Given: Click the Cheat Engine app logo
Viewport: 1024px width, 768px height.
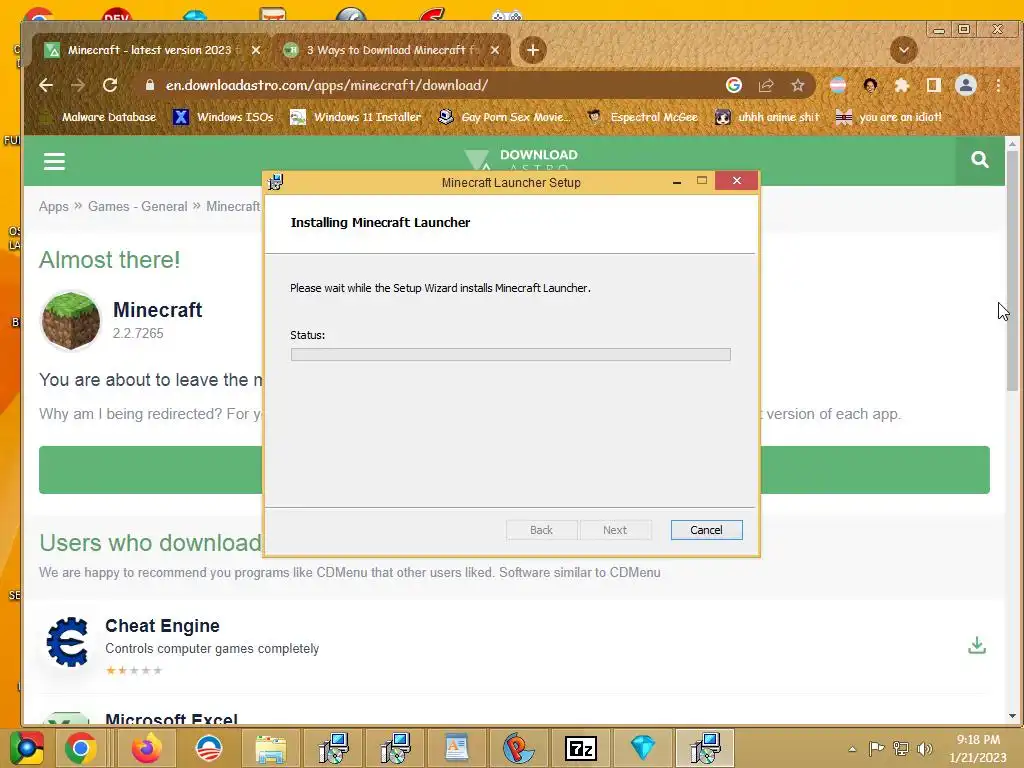Looking at the screenshot, I should [67, 642].
